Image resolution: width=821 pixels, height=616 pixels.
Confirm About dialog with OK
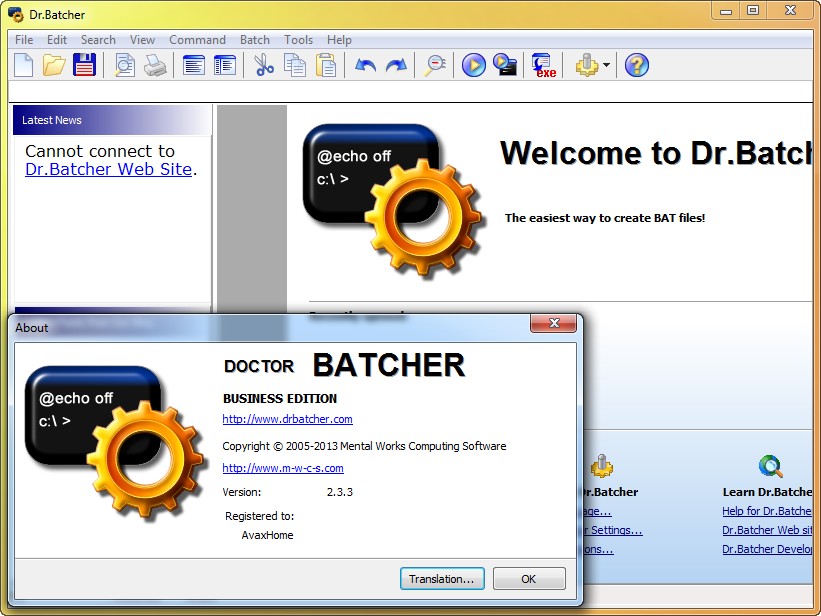point(529,579)
